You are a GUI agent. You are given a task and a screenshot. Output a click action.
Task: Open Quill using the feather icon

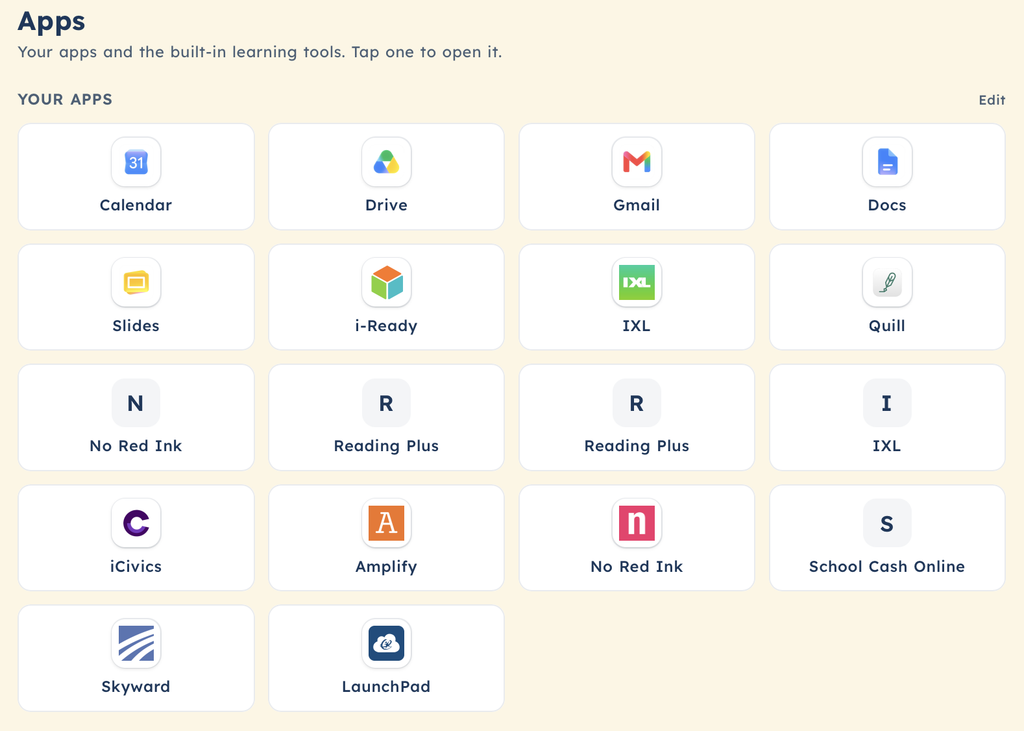click(887, 282)
